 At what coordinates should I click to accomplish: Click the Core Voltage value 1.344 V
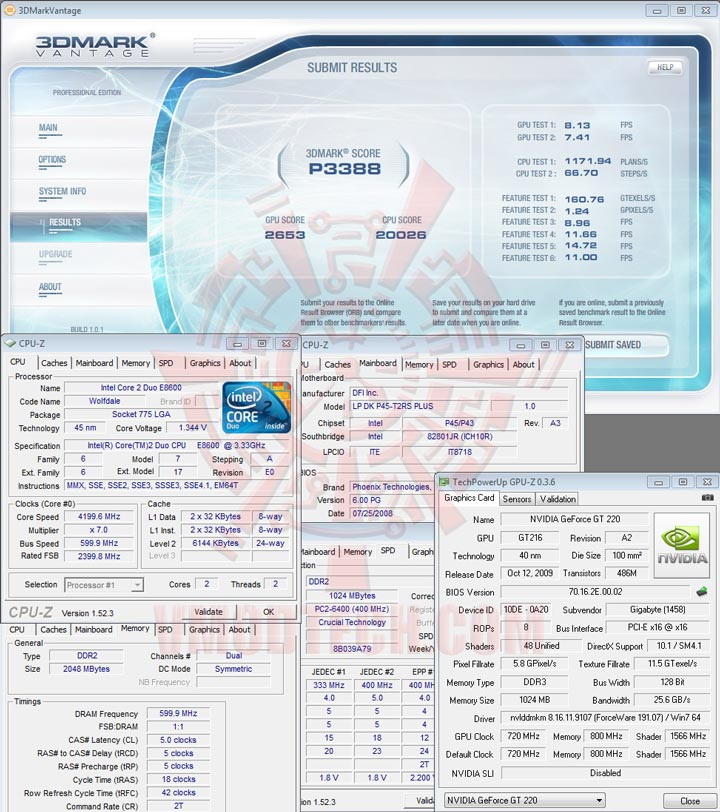(192, 428)
